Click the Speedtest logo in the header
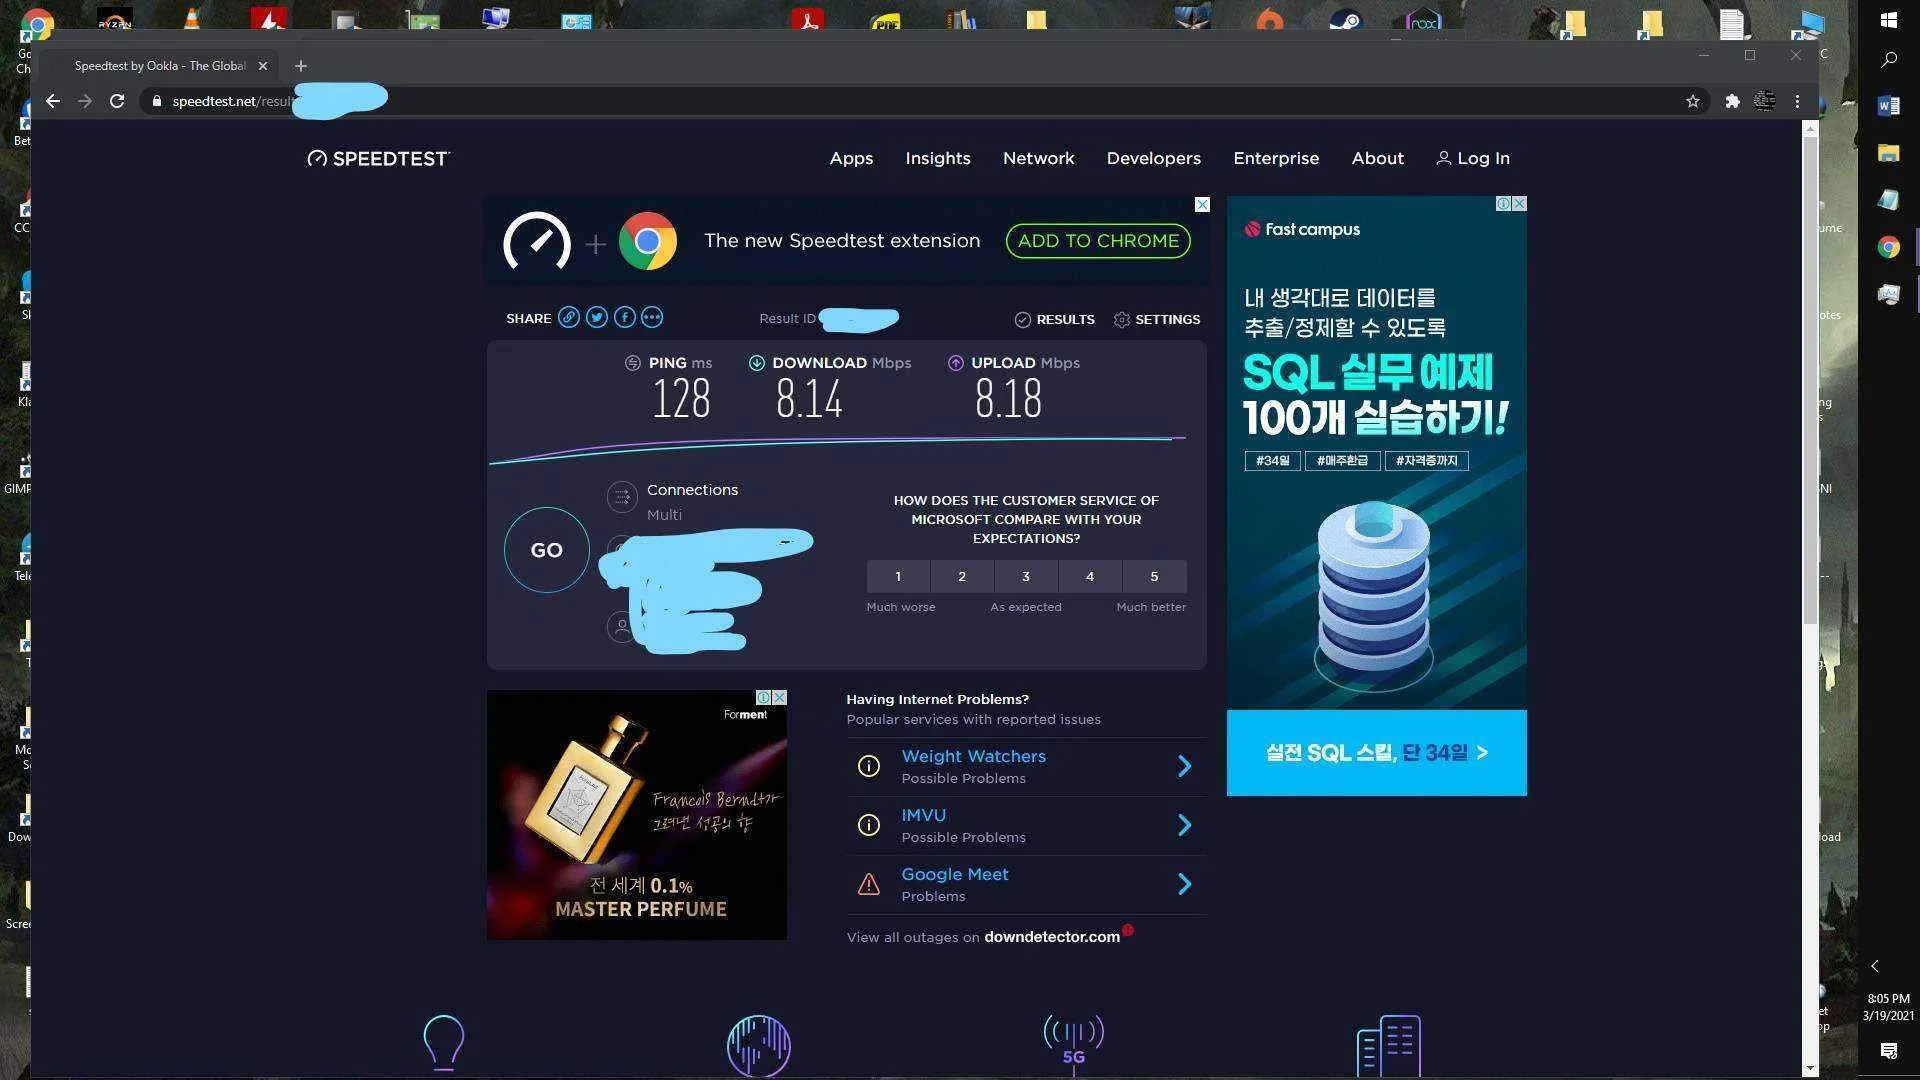This screenshot has width=1920, height=1080. tap(379, 158)
